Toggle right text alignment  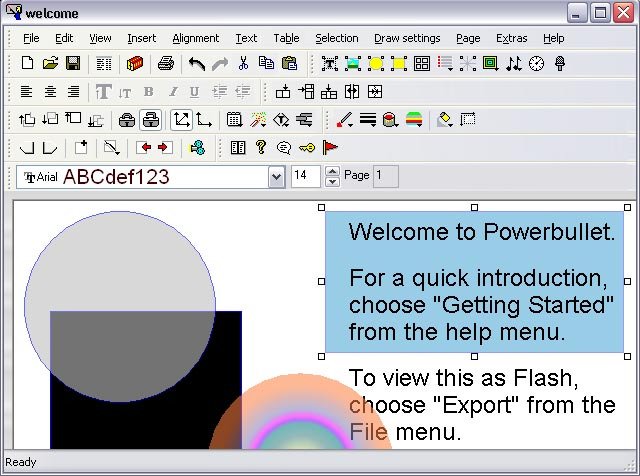73,91
